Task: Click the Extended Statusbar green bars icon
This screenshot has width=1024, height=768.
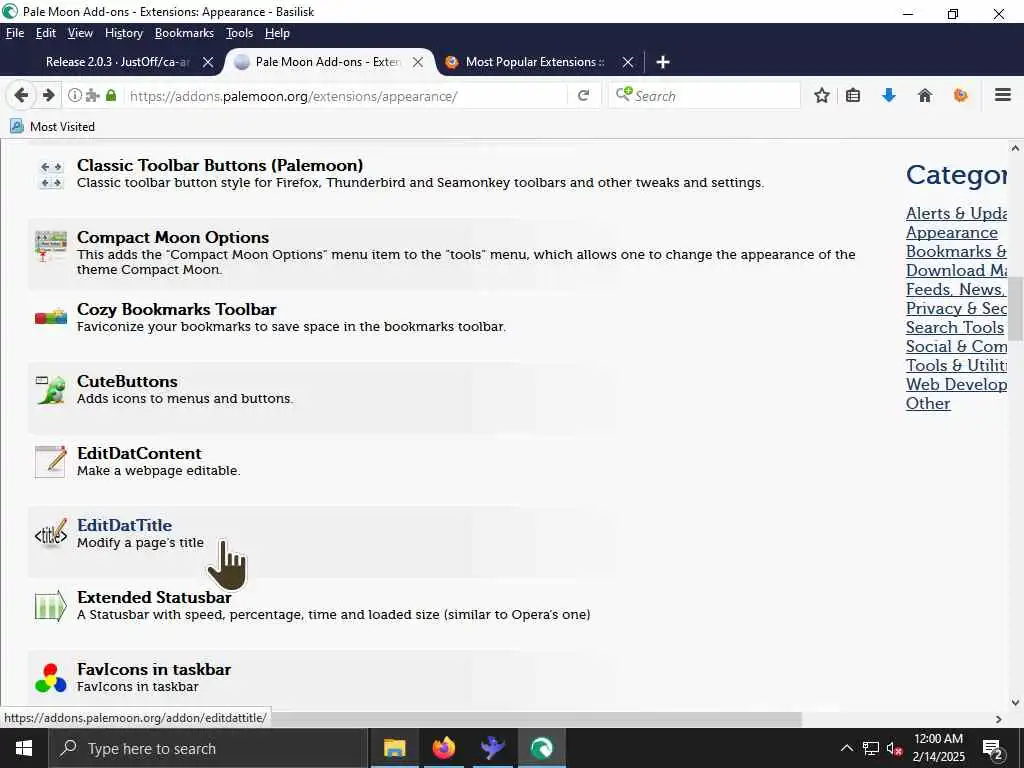Action: point(51,606)
